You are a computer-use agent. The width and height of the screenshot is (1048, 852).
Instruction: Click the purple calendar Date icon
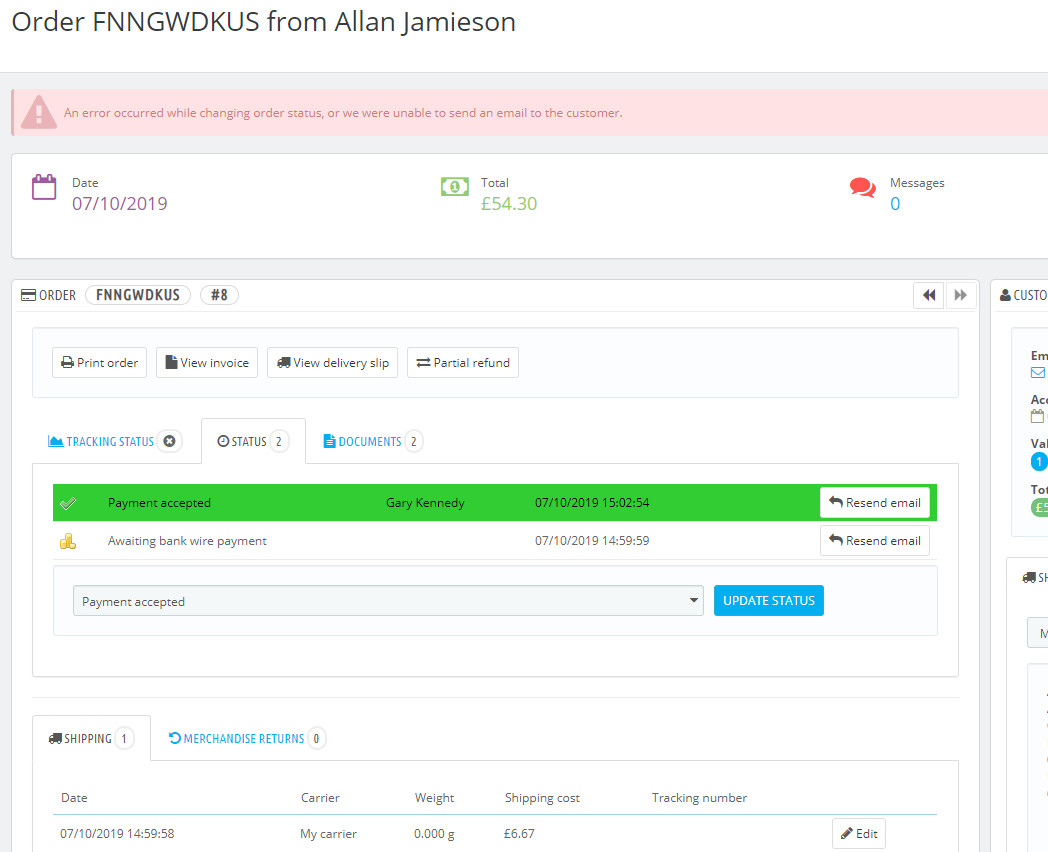(44, 187)
